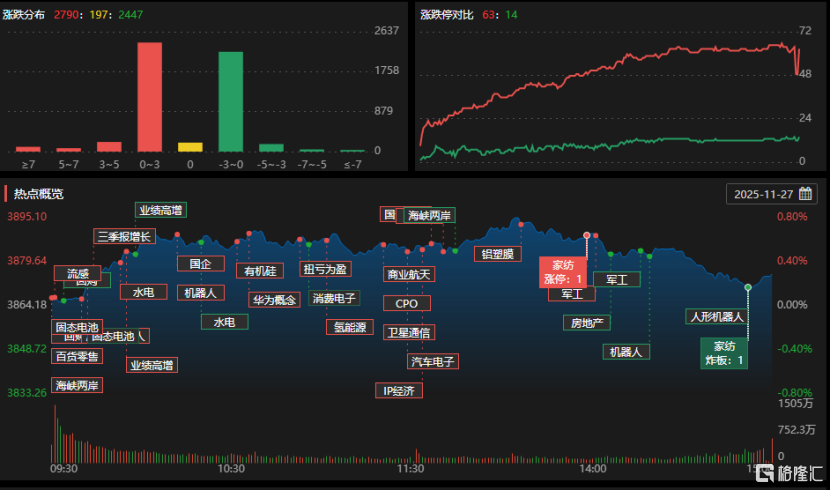Click the CPO hotspot tag
830x490 pixels.
tap(407, 303)
